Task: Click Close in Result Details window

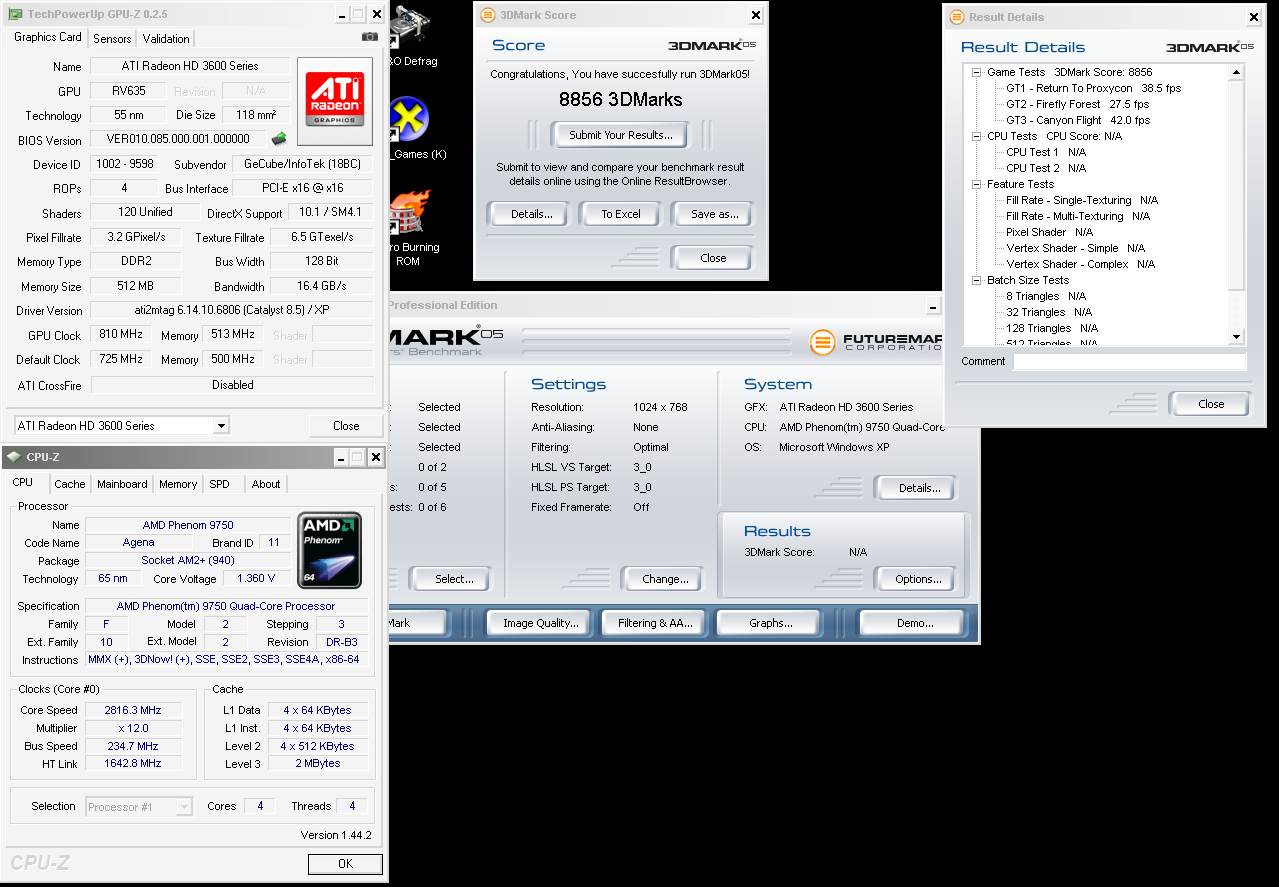Action: click(1210, 404)
